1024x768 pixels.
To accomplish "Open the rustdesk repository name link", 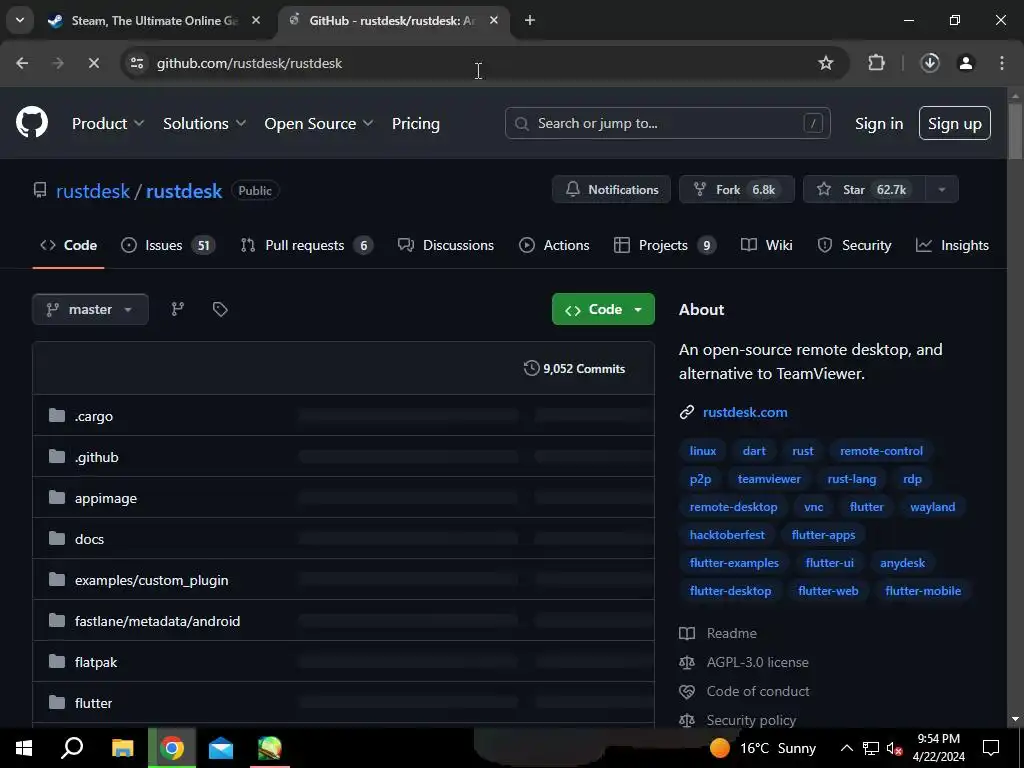I will click(x=184, y=191).
